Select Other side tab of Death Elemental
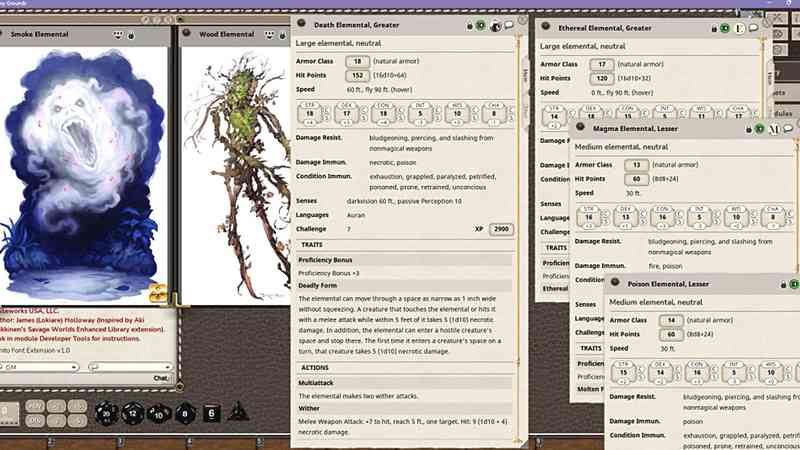 (524, 110)
